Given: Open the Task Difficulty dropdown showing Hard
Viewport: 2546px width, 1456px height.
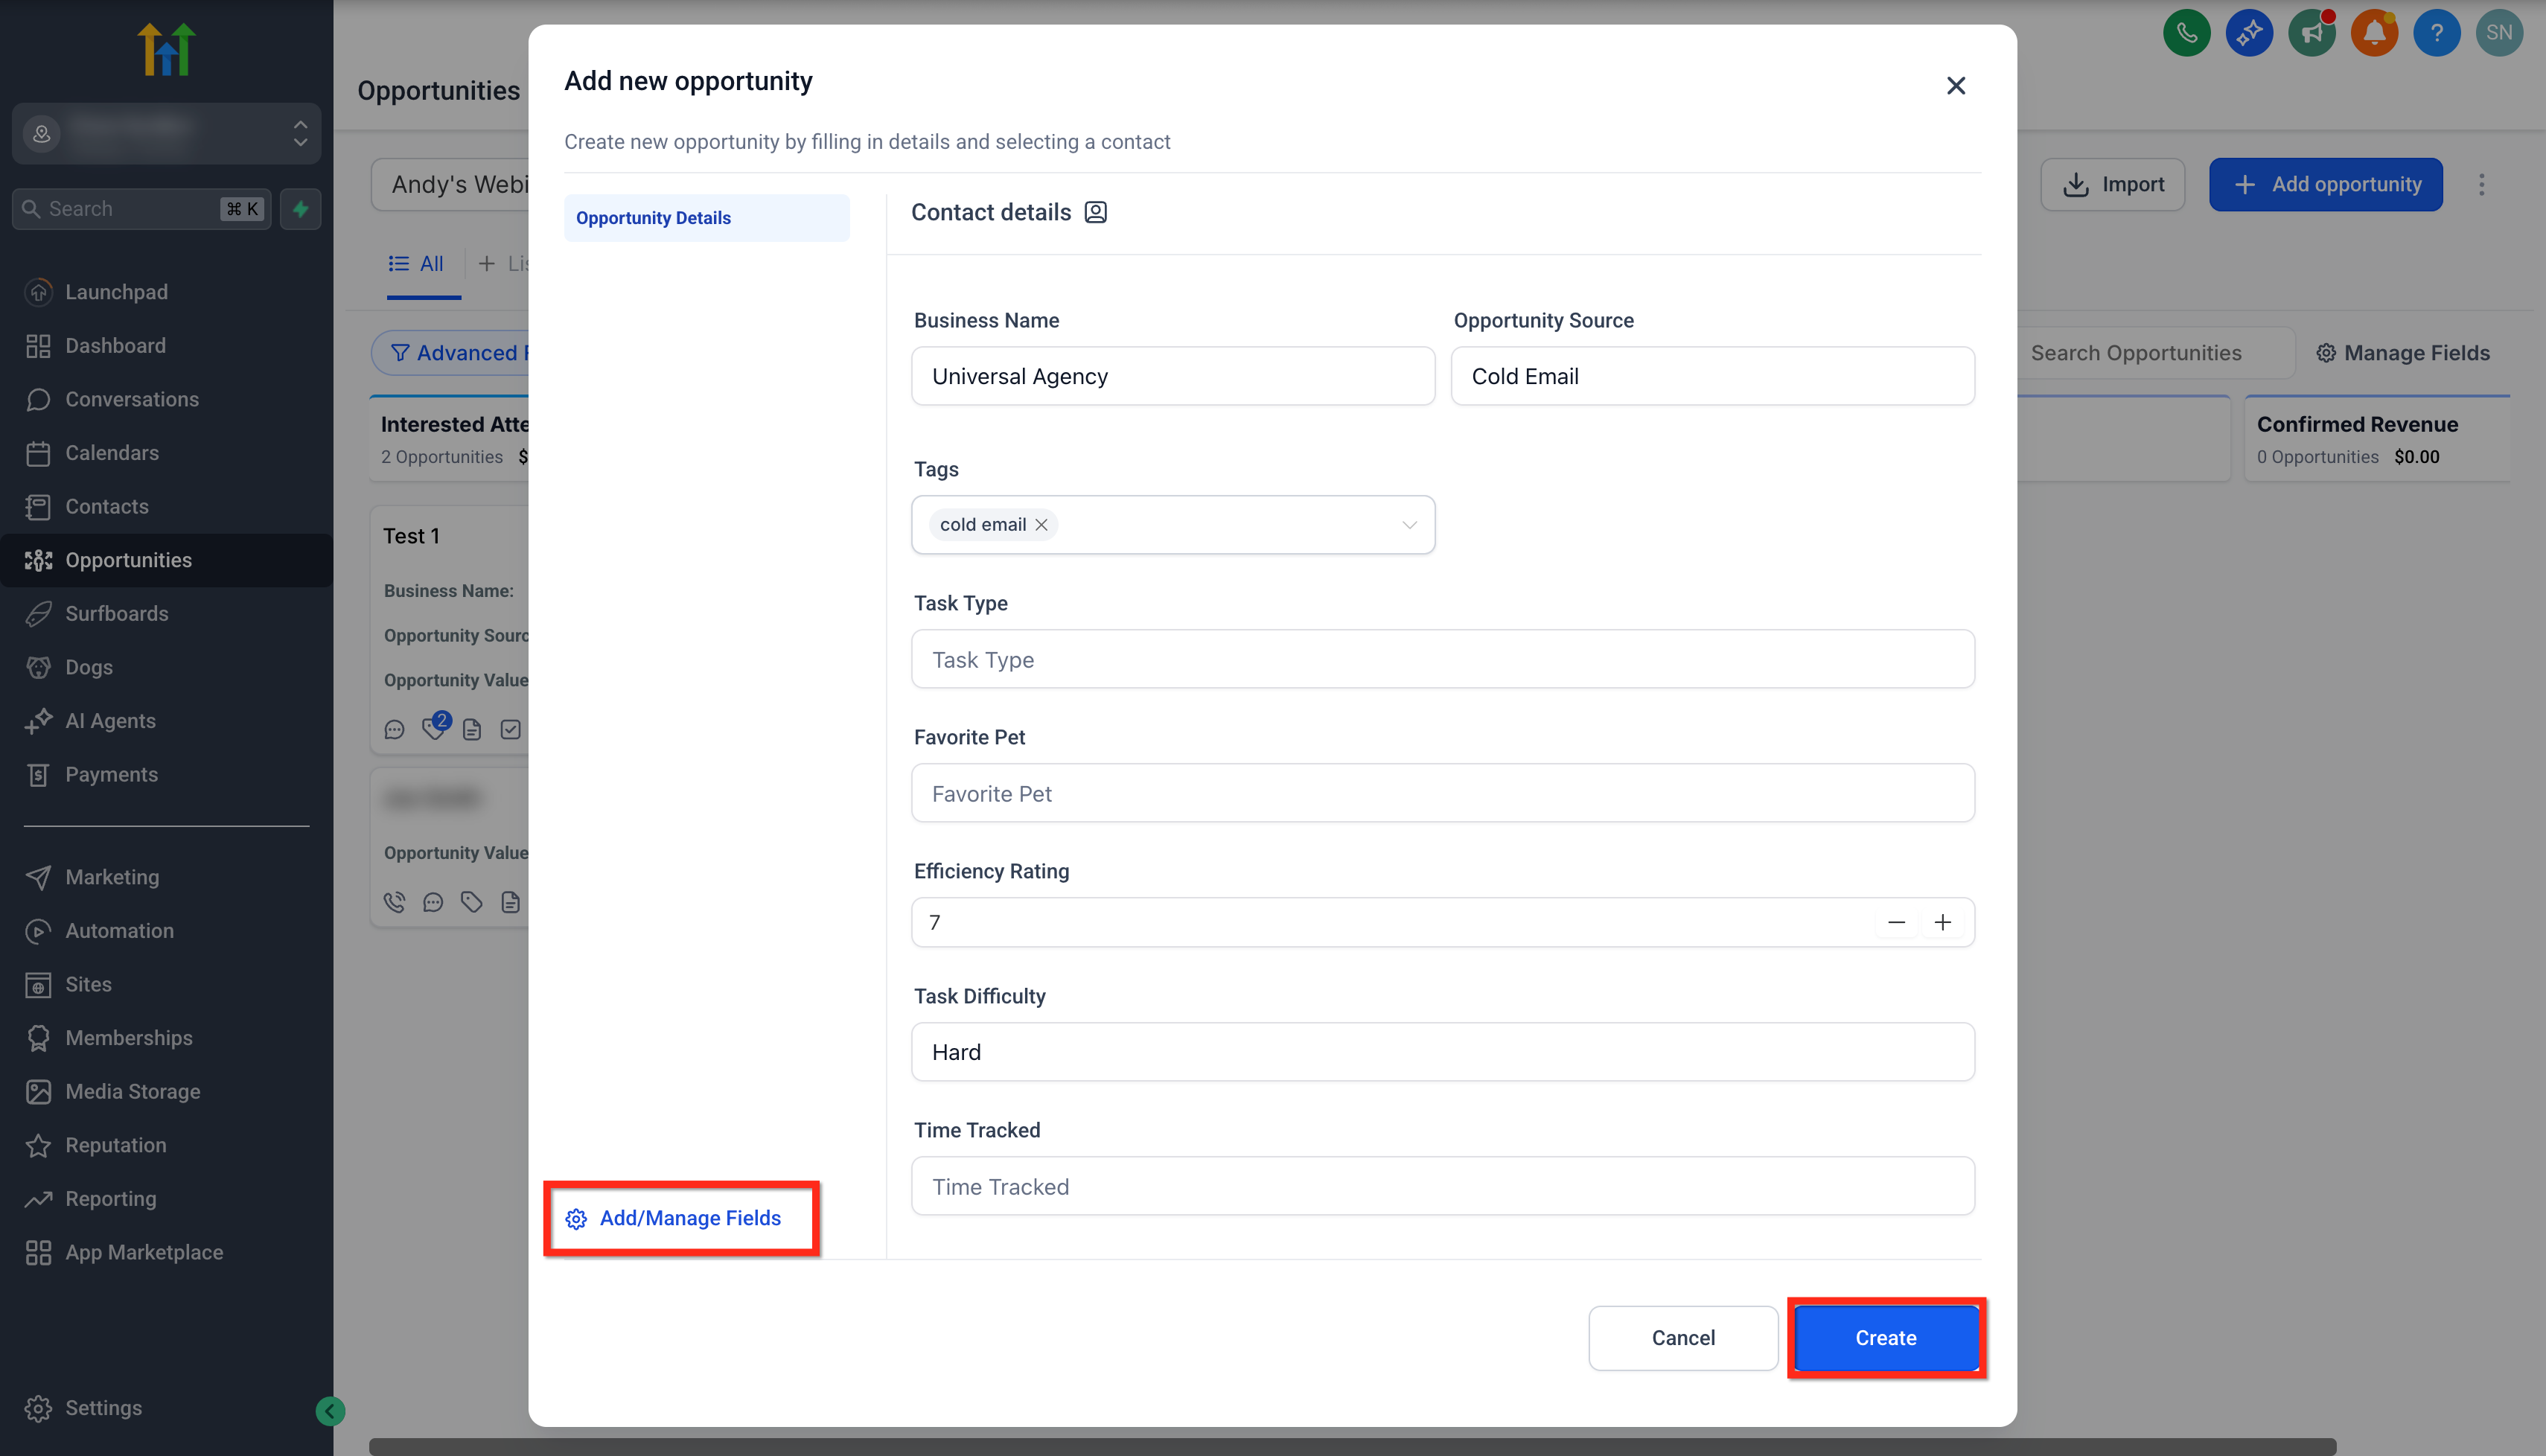Looking at the screenshot, I should coord(1442,1052).
